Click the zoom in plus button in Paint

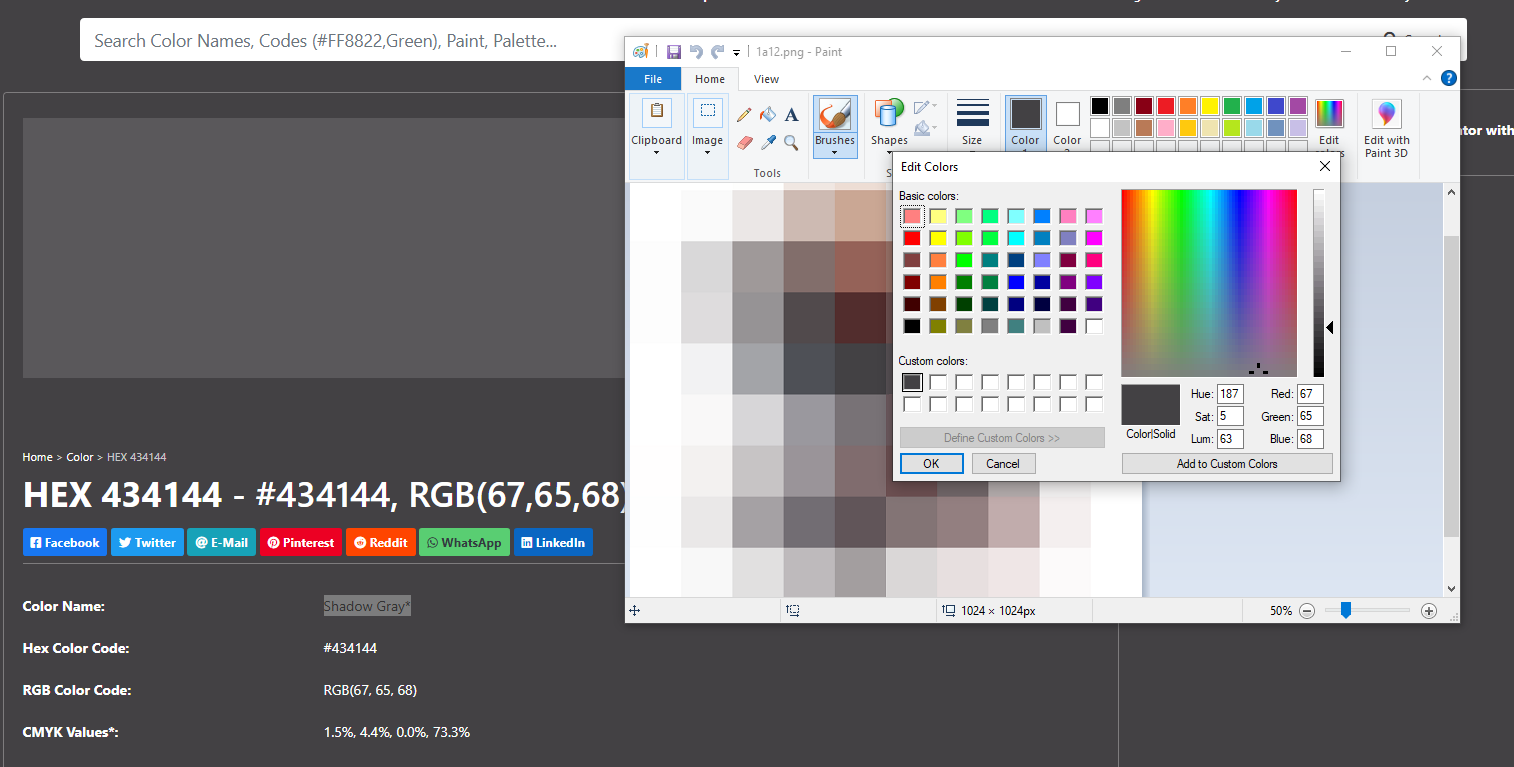[1429, 611]
